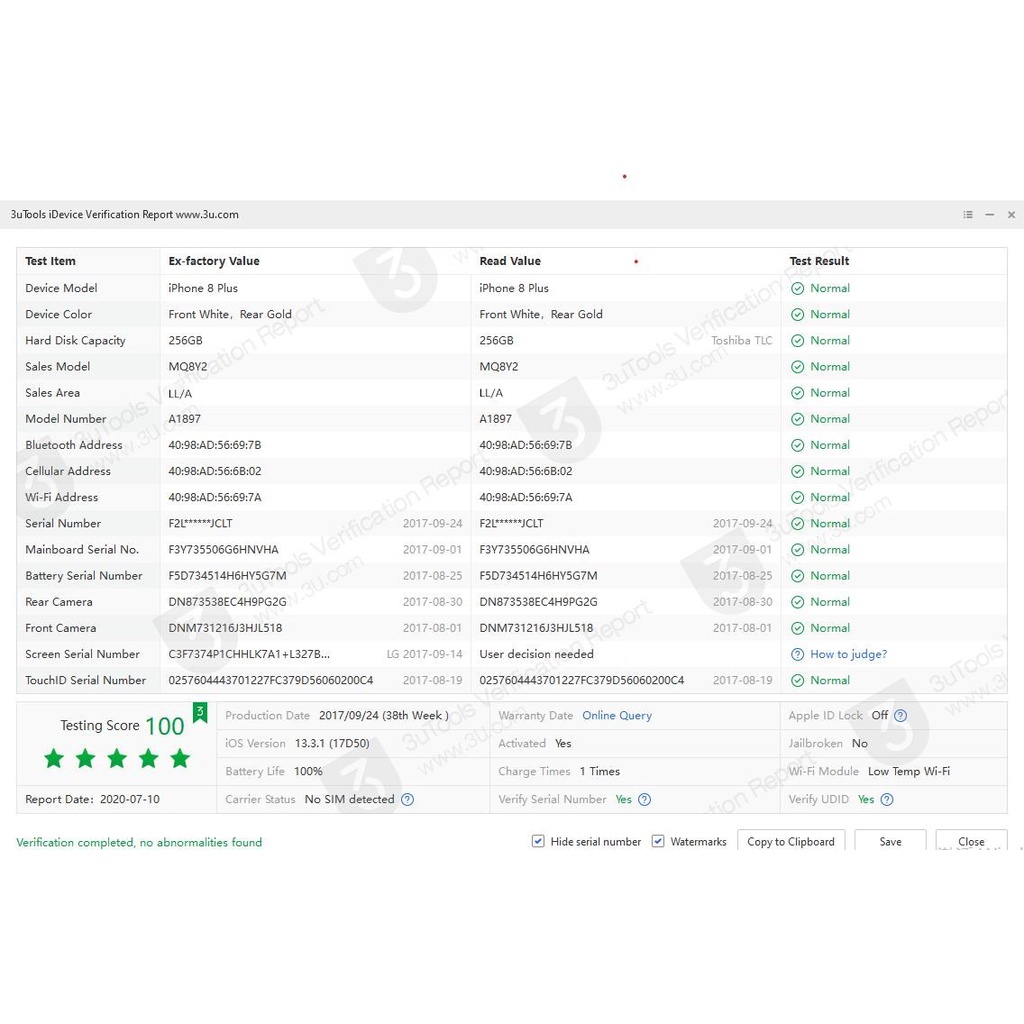Click the User decision needed text

pyautogui.click(x=536, y=654)
